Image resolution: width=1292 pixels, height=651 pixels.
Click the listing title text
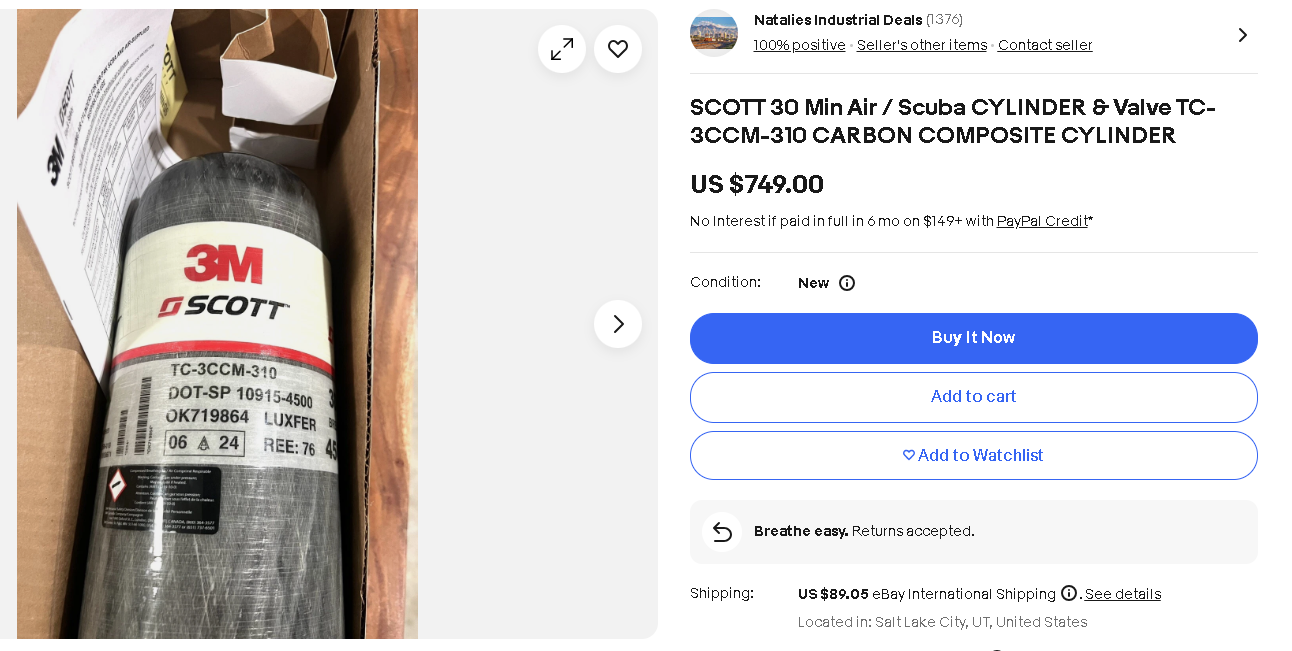[x=952, y=121]
